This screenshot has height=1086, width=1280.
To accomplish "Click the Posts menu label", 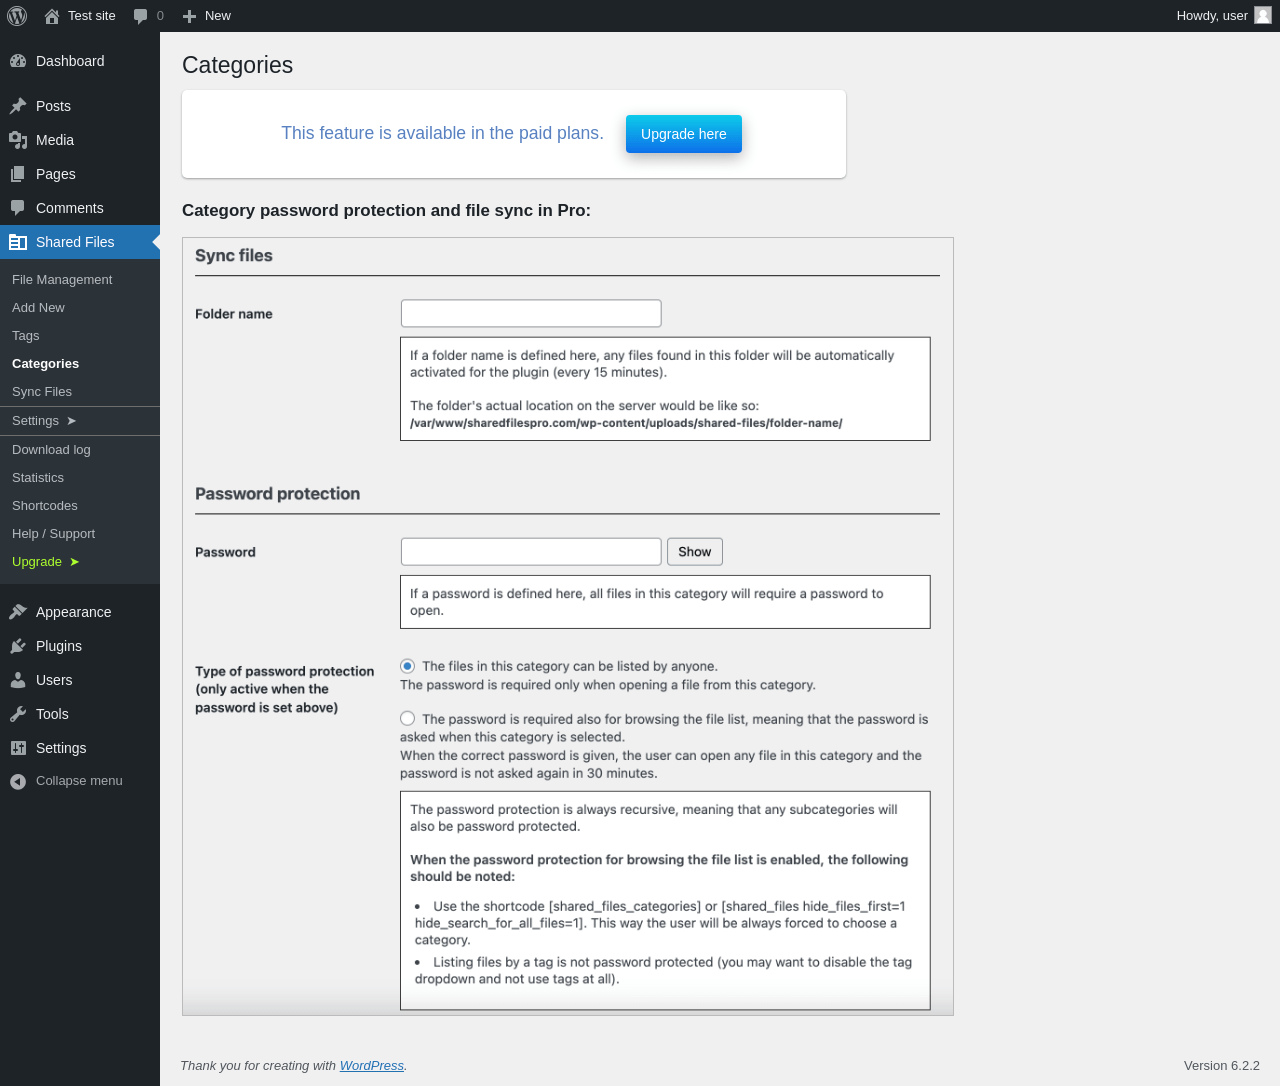I will (x=53, y=106).
